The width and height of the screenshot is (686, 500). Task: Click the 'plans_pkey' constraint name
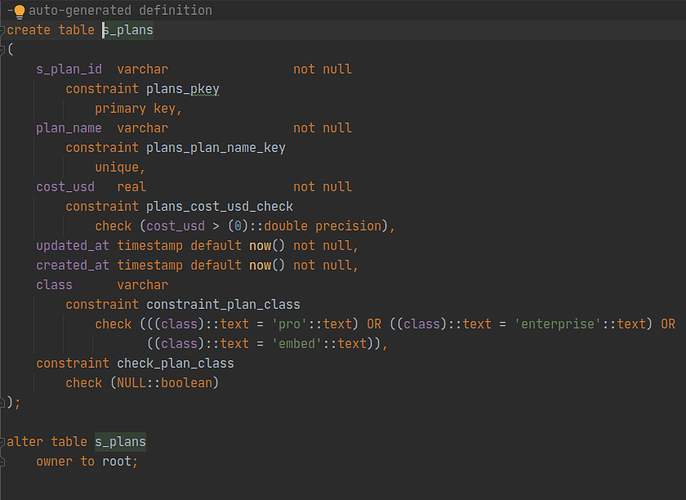click(x=183, y=89)
